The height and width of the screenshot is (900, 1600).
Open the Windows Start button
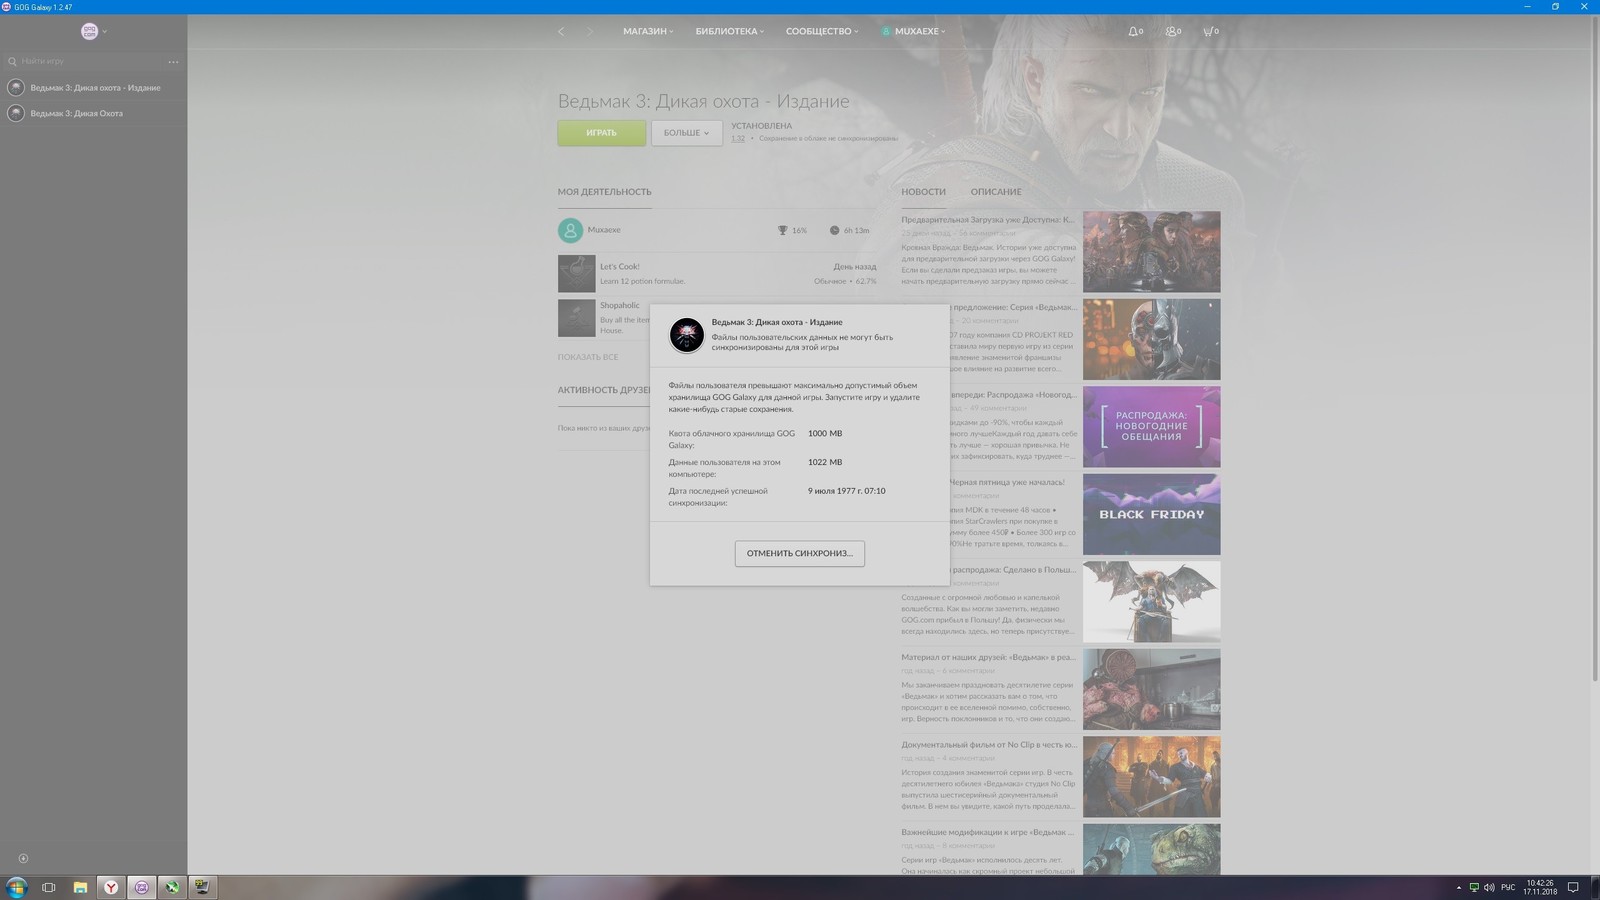15,887
